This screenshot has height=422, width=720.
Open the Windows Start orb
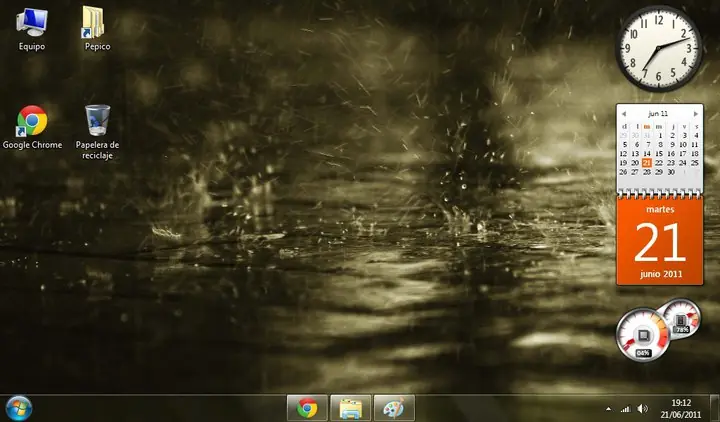pos(18,408)
